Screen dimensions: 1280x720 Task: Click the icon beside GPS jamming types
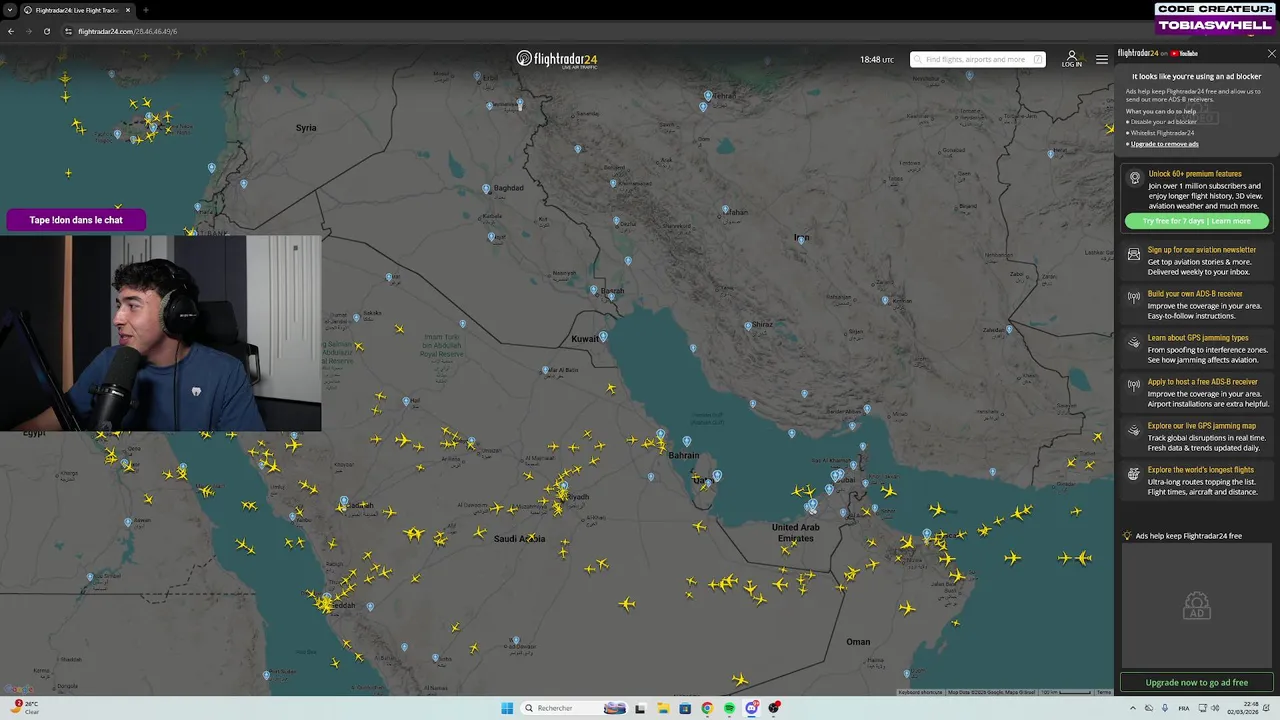point(1134,342)
